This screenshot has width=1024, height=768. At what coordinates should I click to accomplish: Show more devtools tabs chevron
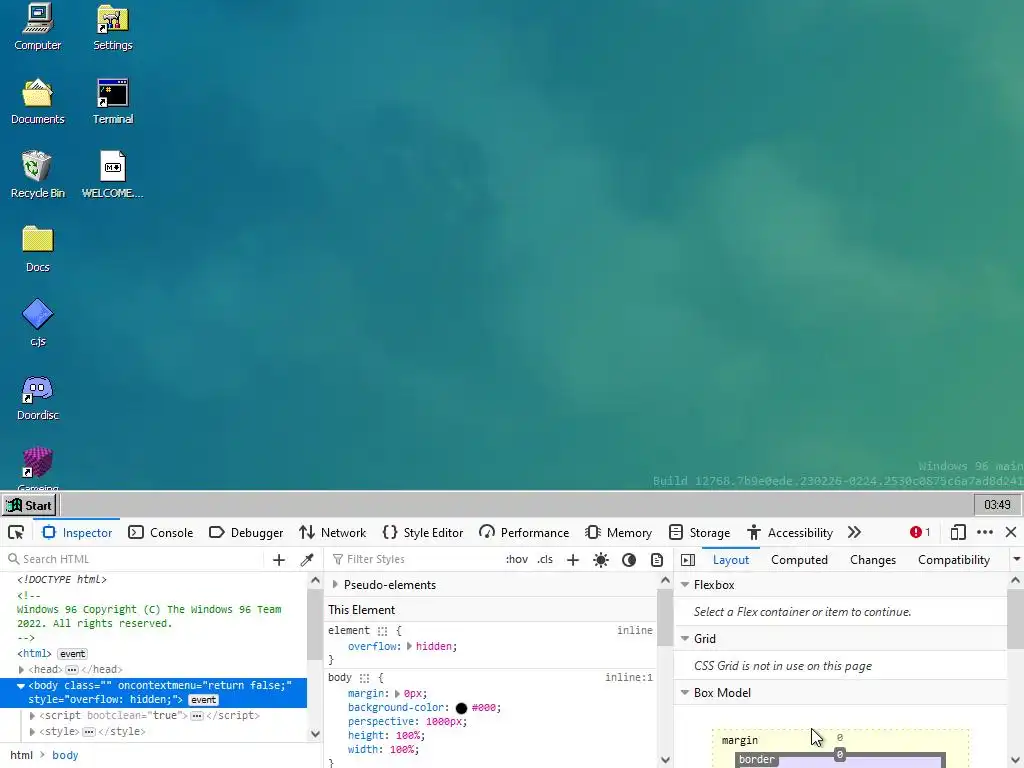point(854,532)
